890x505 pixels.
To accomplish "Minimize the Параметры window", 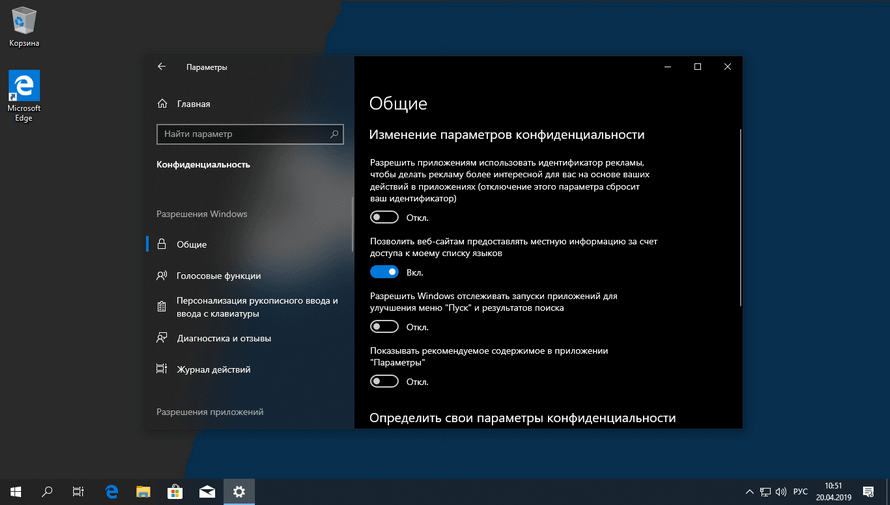I will [x=668, y=66].
